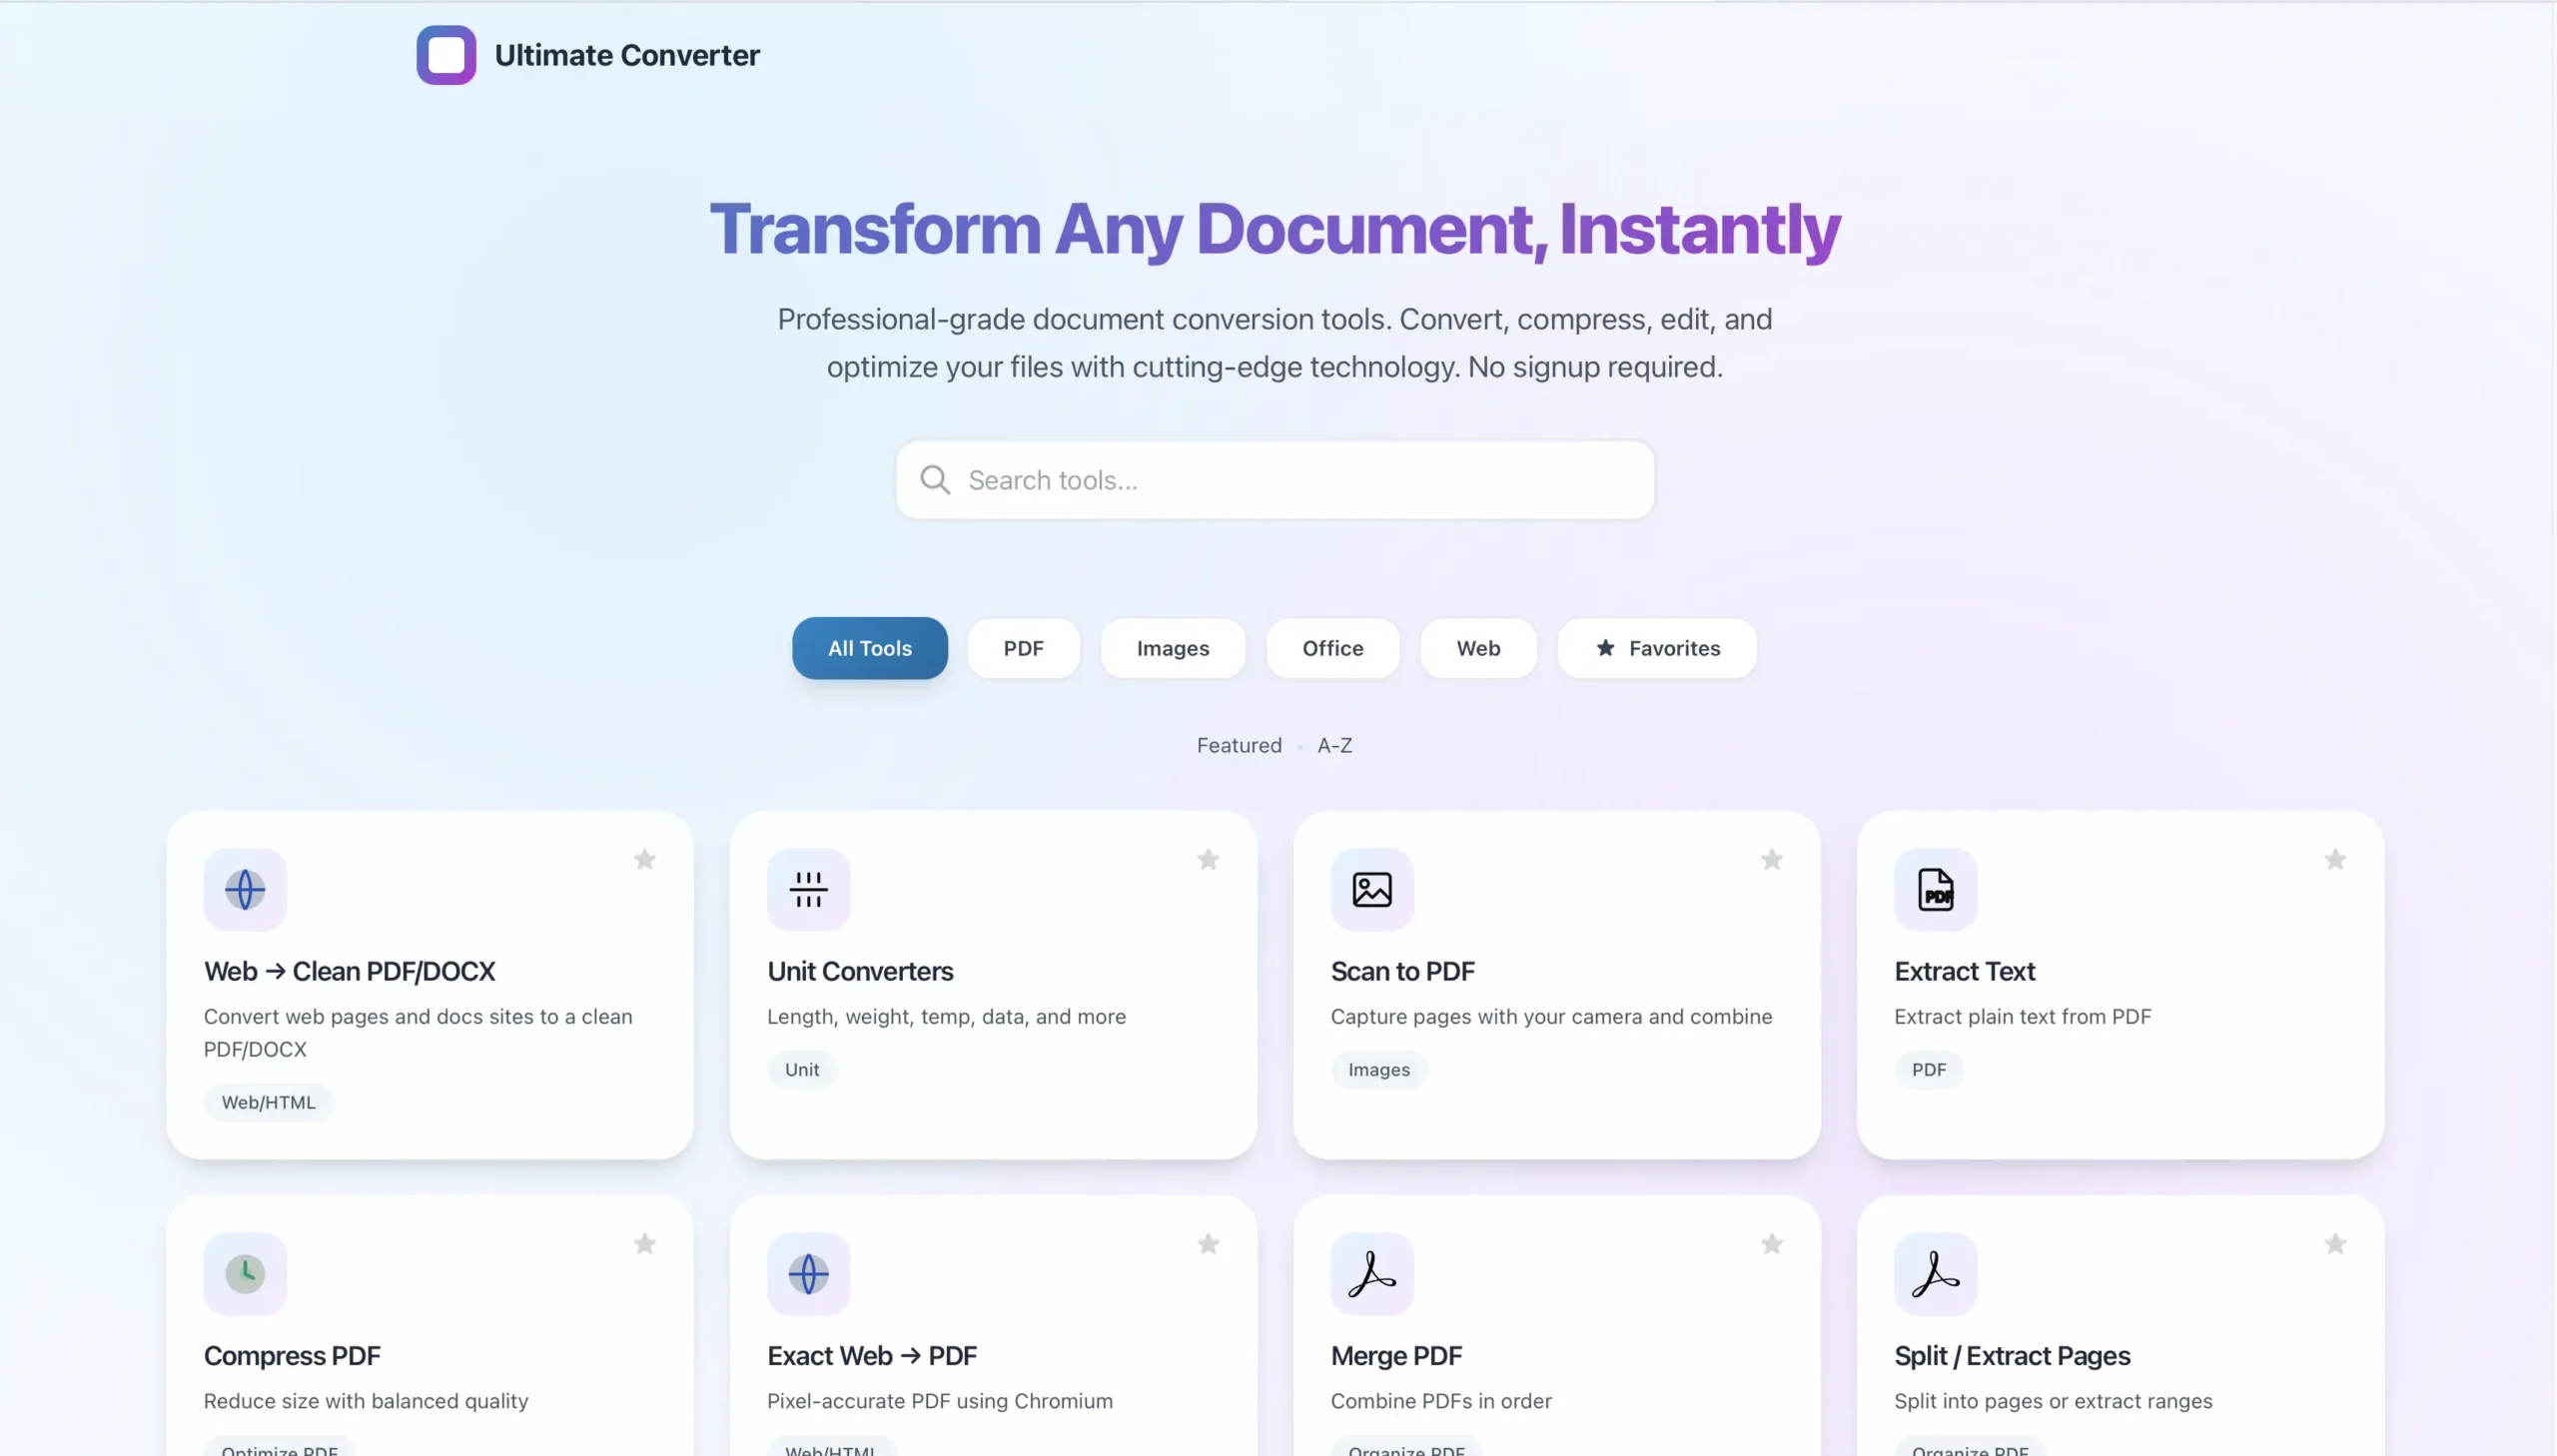Click "Combine PDFs in order" description
This screenshot has width=2557, height=1456.
pyautogui.click(x=1441, y=1400)
